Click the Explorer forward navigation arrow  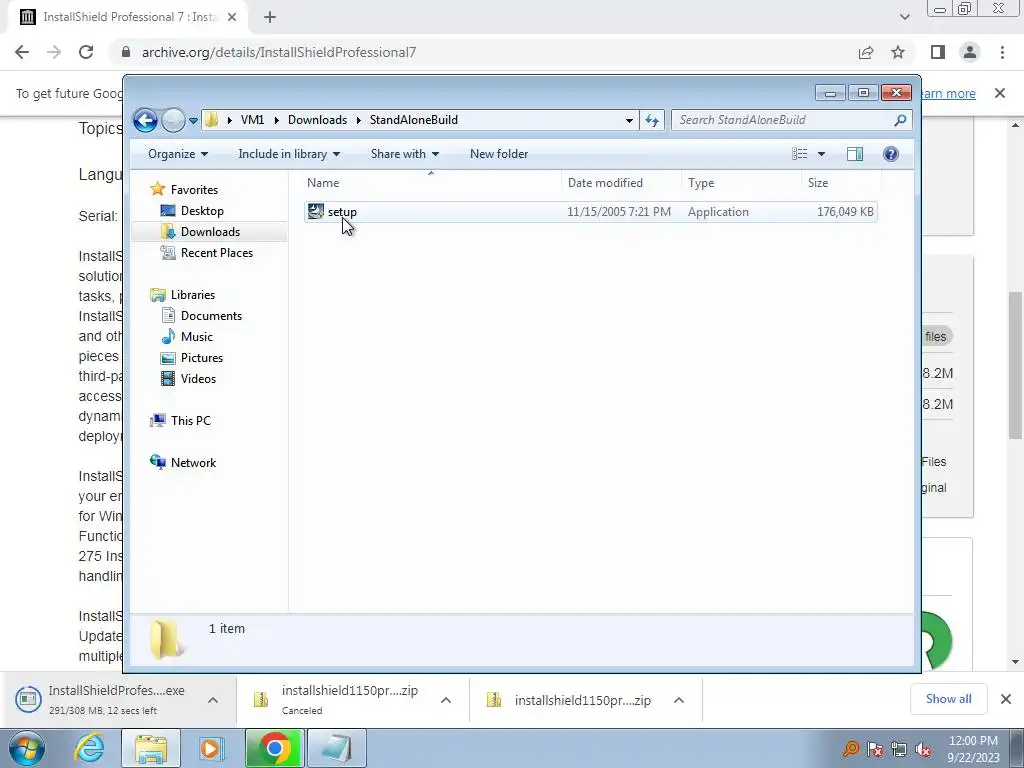(173, 120)
